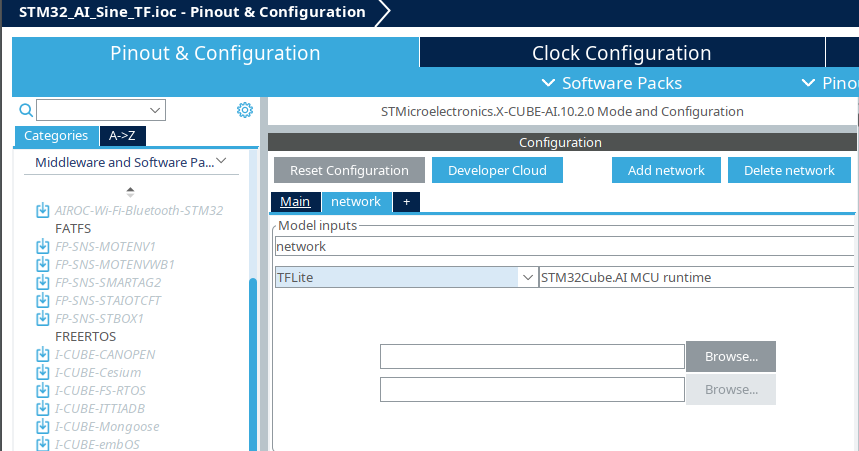Open the search box dropdown
Image resolution: width=859 pixels, height=451 pixels.
pos(156,110)
